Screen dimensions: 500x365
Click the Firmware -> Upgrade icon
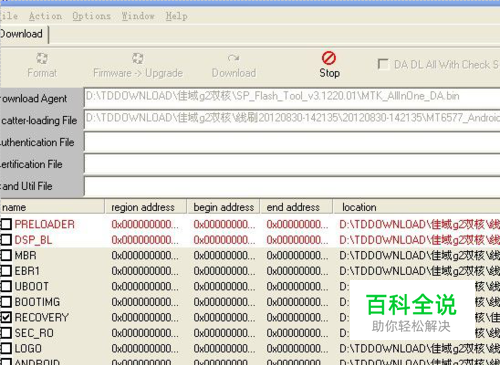(x=138, y=58)
